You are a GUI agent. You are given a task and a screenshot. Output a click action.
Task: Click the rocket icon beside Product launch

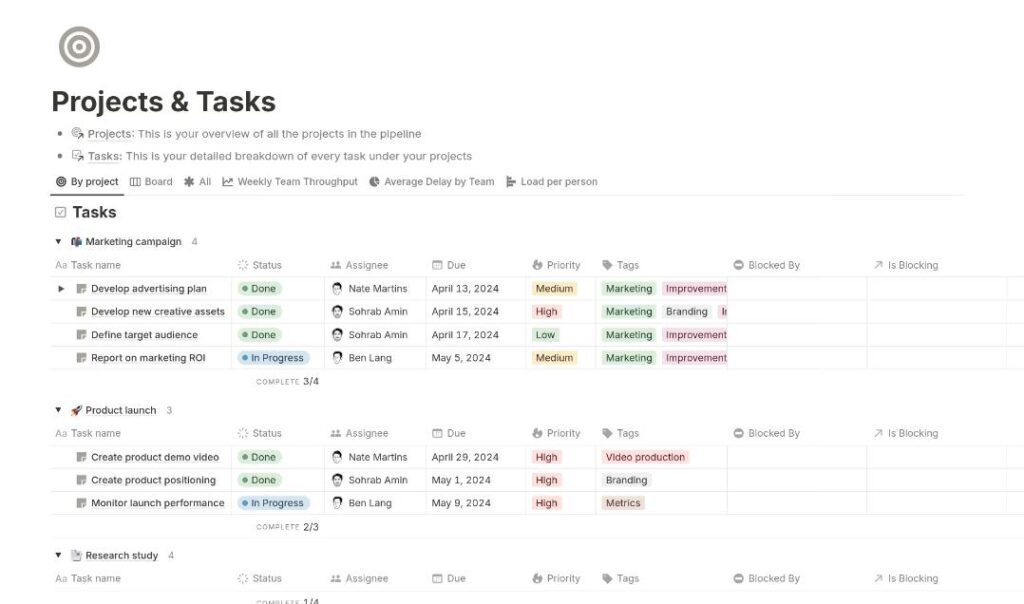coord(76,410)
